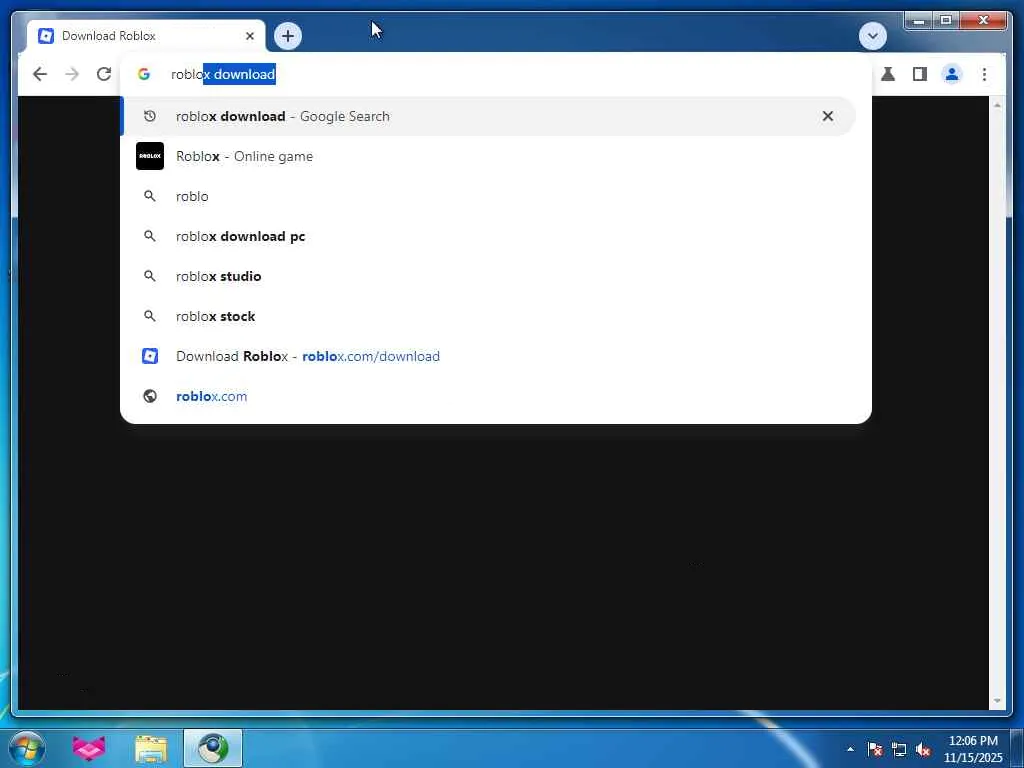
Task: Click the Roblox favicon beside Download Roblox
Action: (150, 356)
